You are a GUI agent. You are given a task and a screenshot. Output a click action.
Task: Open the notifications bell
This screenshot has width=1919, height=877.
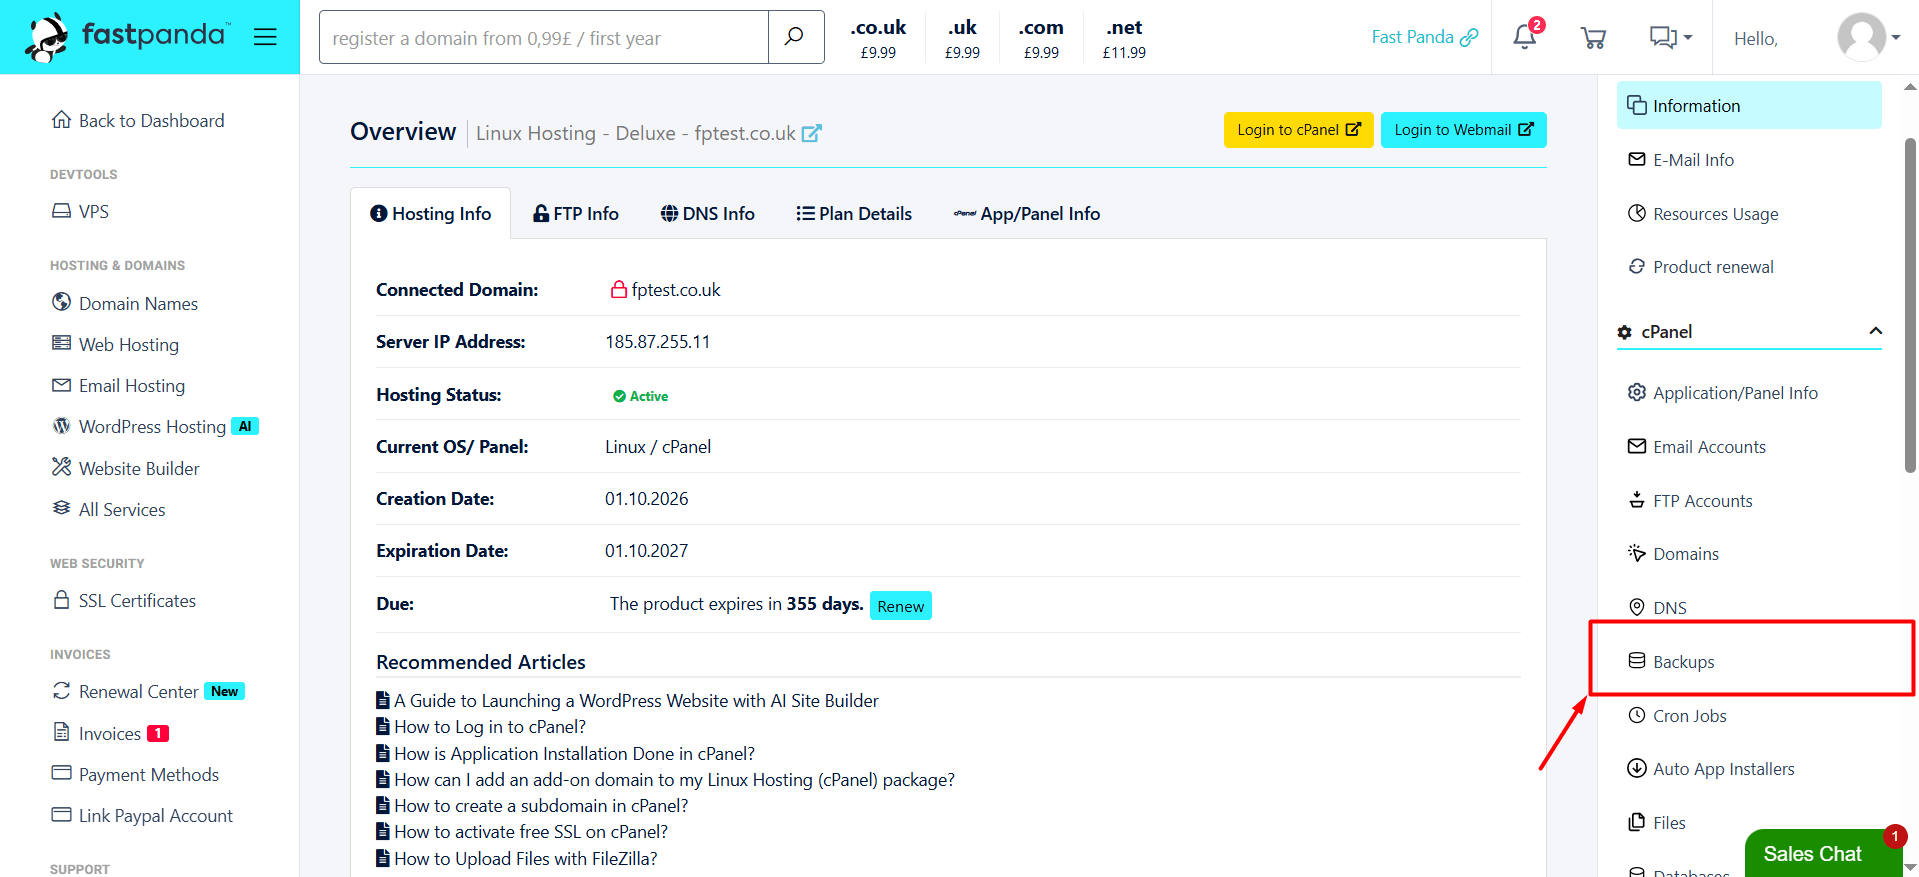point(1526,36)
